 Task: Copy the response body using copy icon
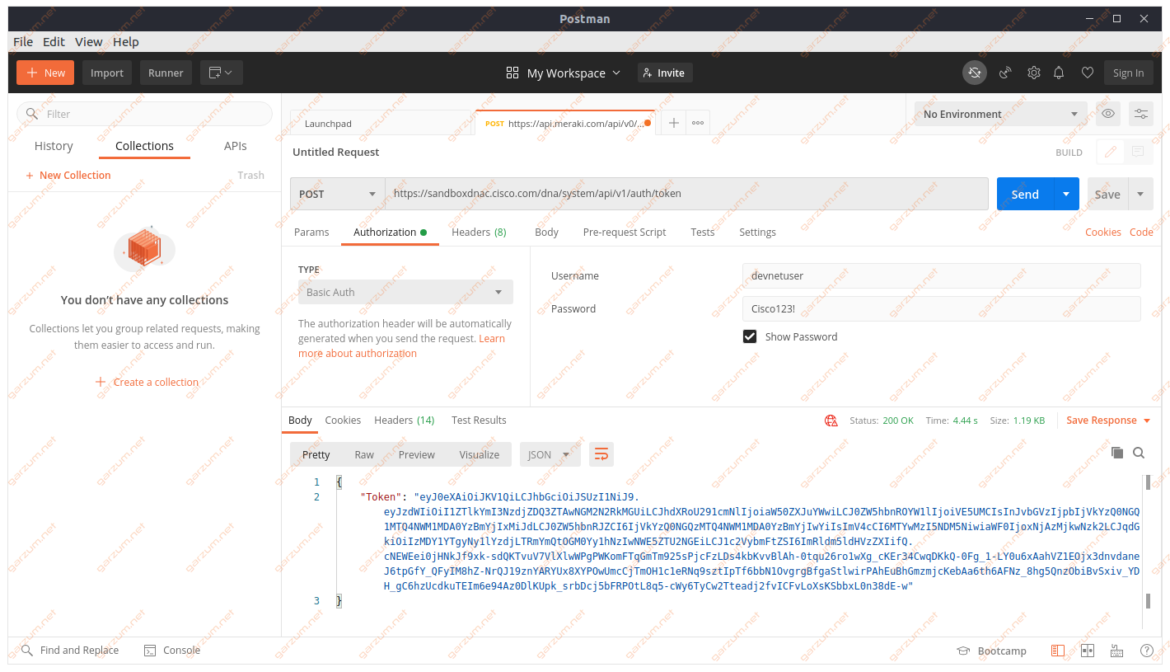[1117, 453]
